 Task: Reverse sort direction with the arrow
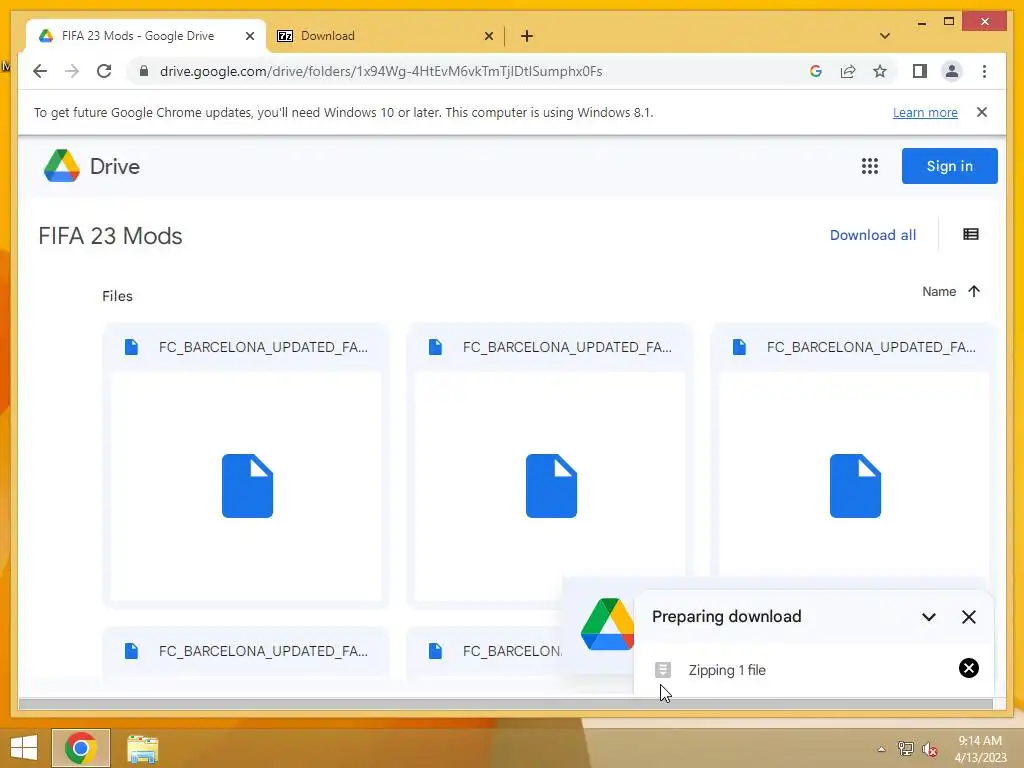click(974, 291)
